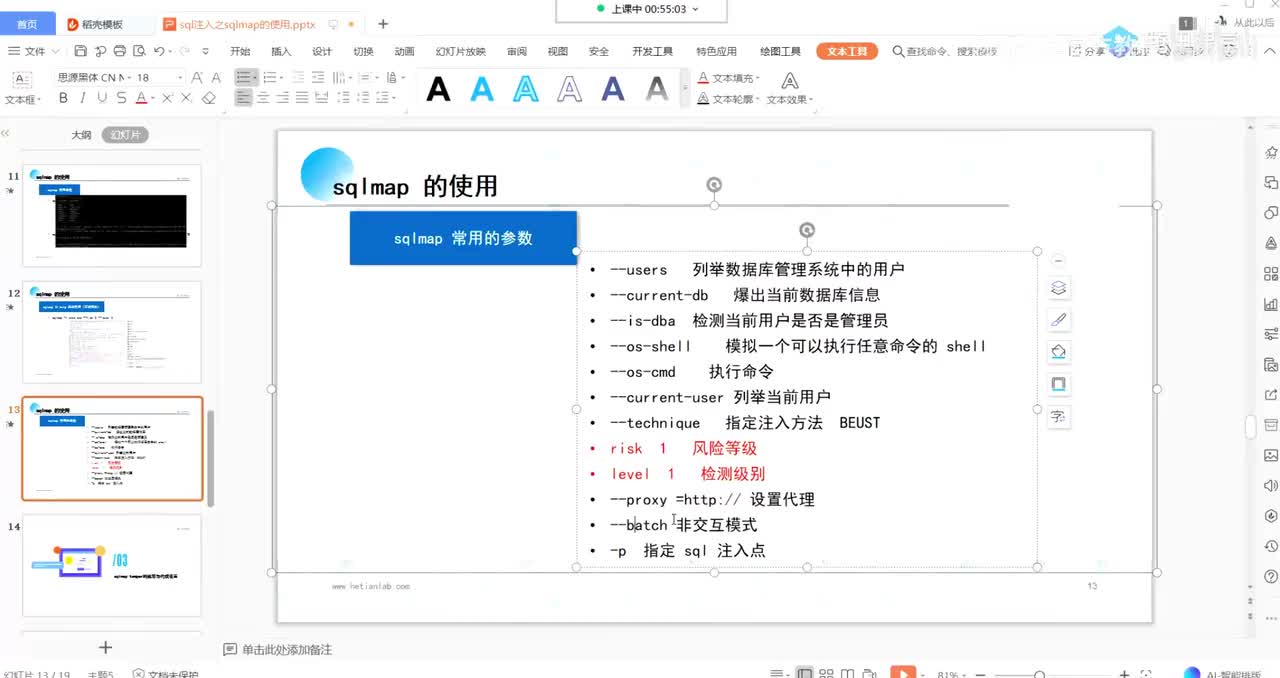Screen dimensions: 1280x678
Task: Switch slide panel to 大纲 outline view
Action: tap(81, 135)
